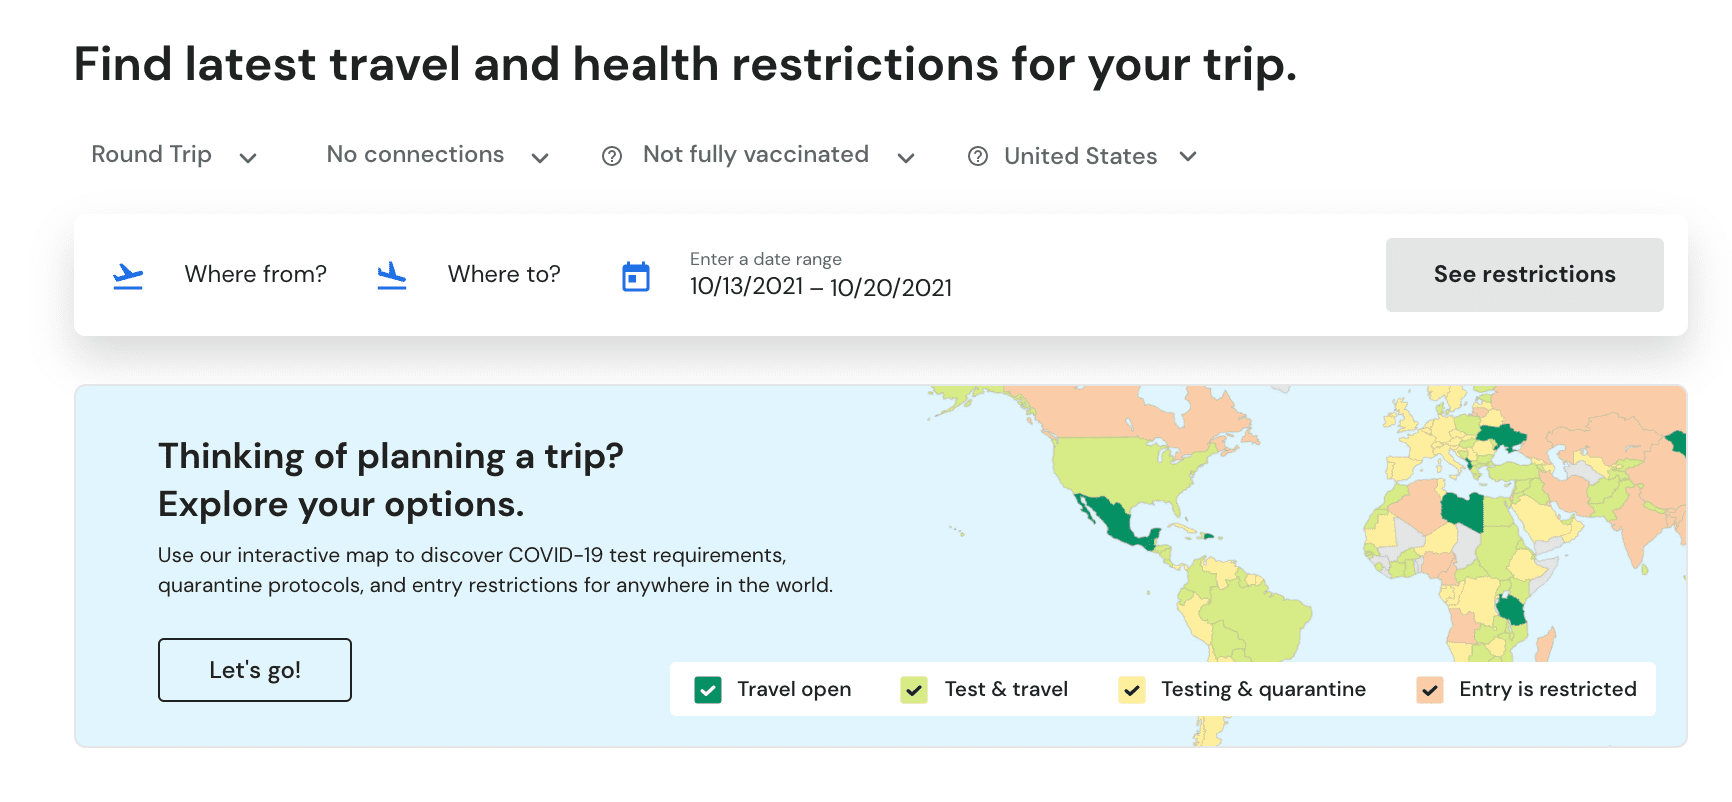Click the departure plane icon
Screen dimensions: 1732x802
click(128, 275)
